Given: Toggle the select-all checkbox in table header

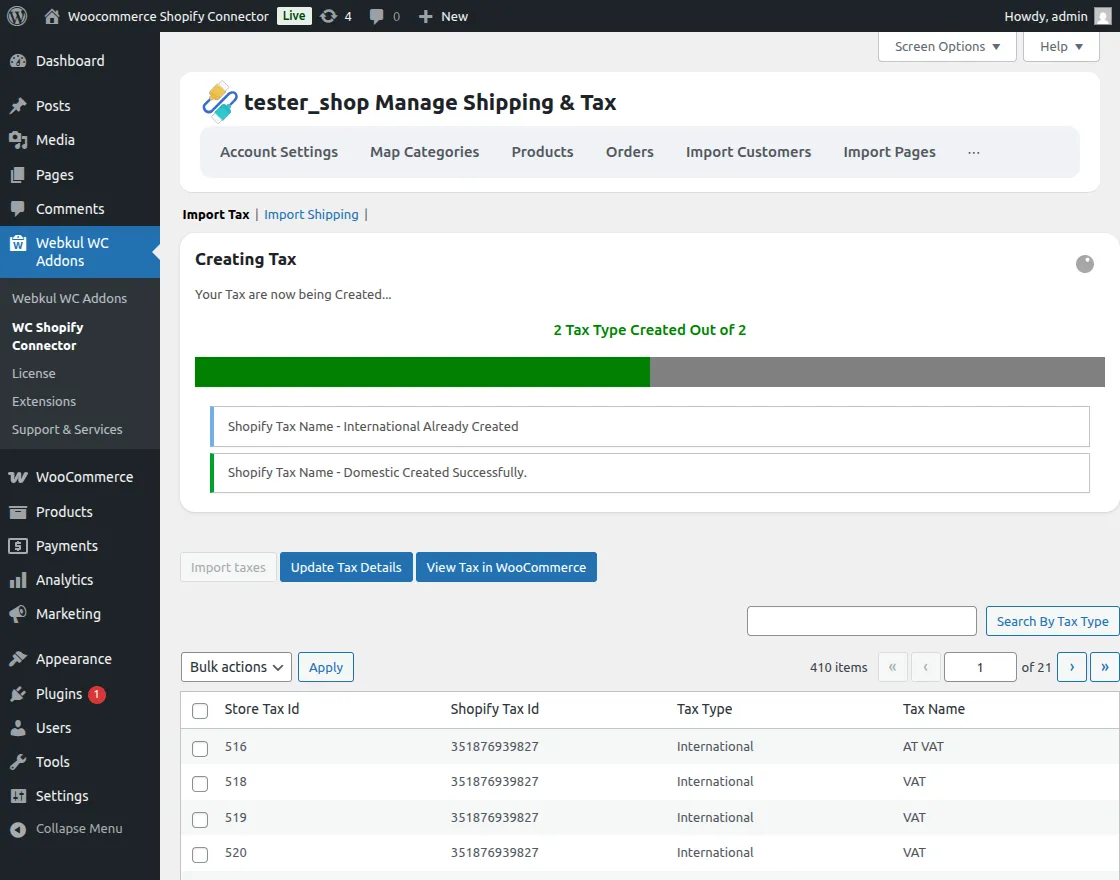Looking at the screenshot, I should 200,710.
